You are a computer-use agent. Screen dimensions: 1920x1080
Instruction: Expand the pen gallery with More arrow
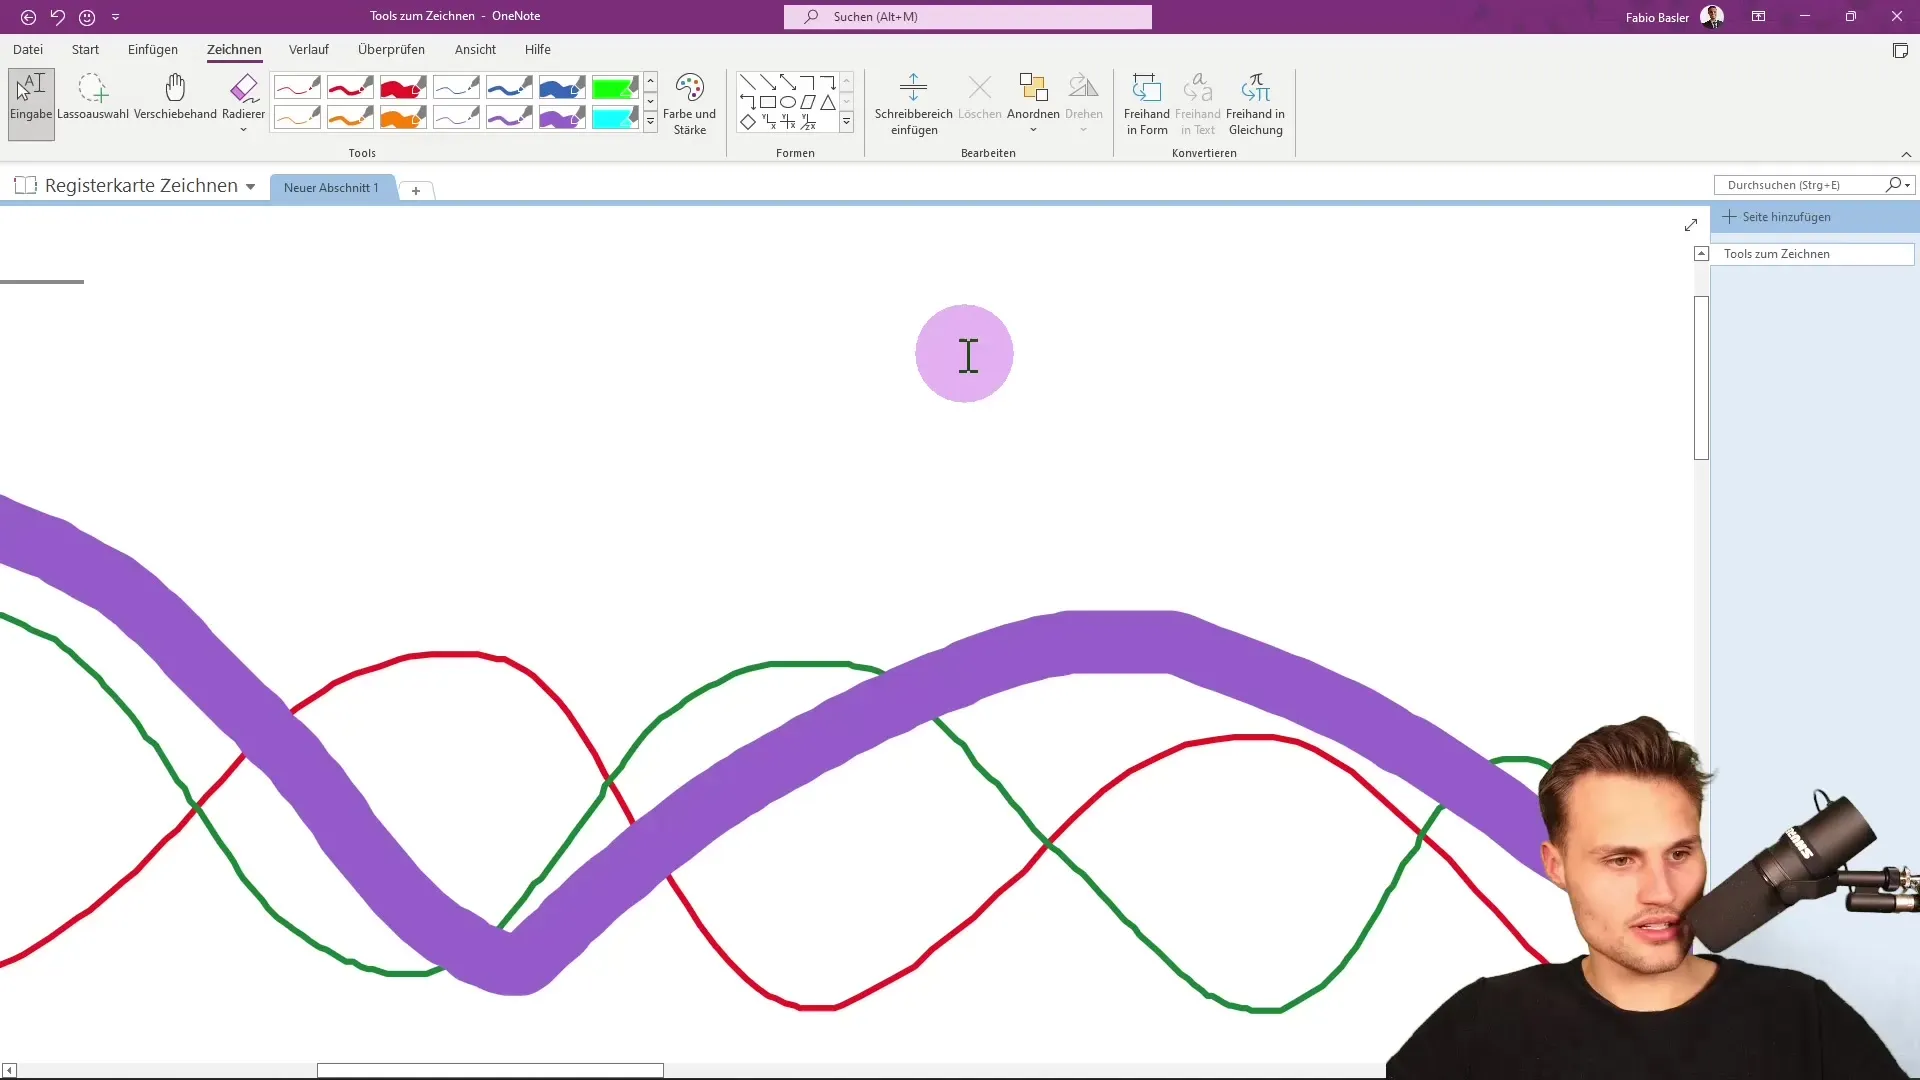(x=650, y=122)
